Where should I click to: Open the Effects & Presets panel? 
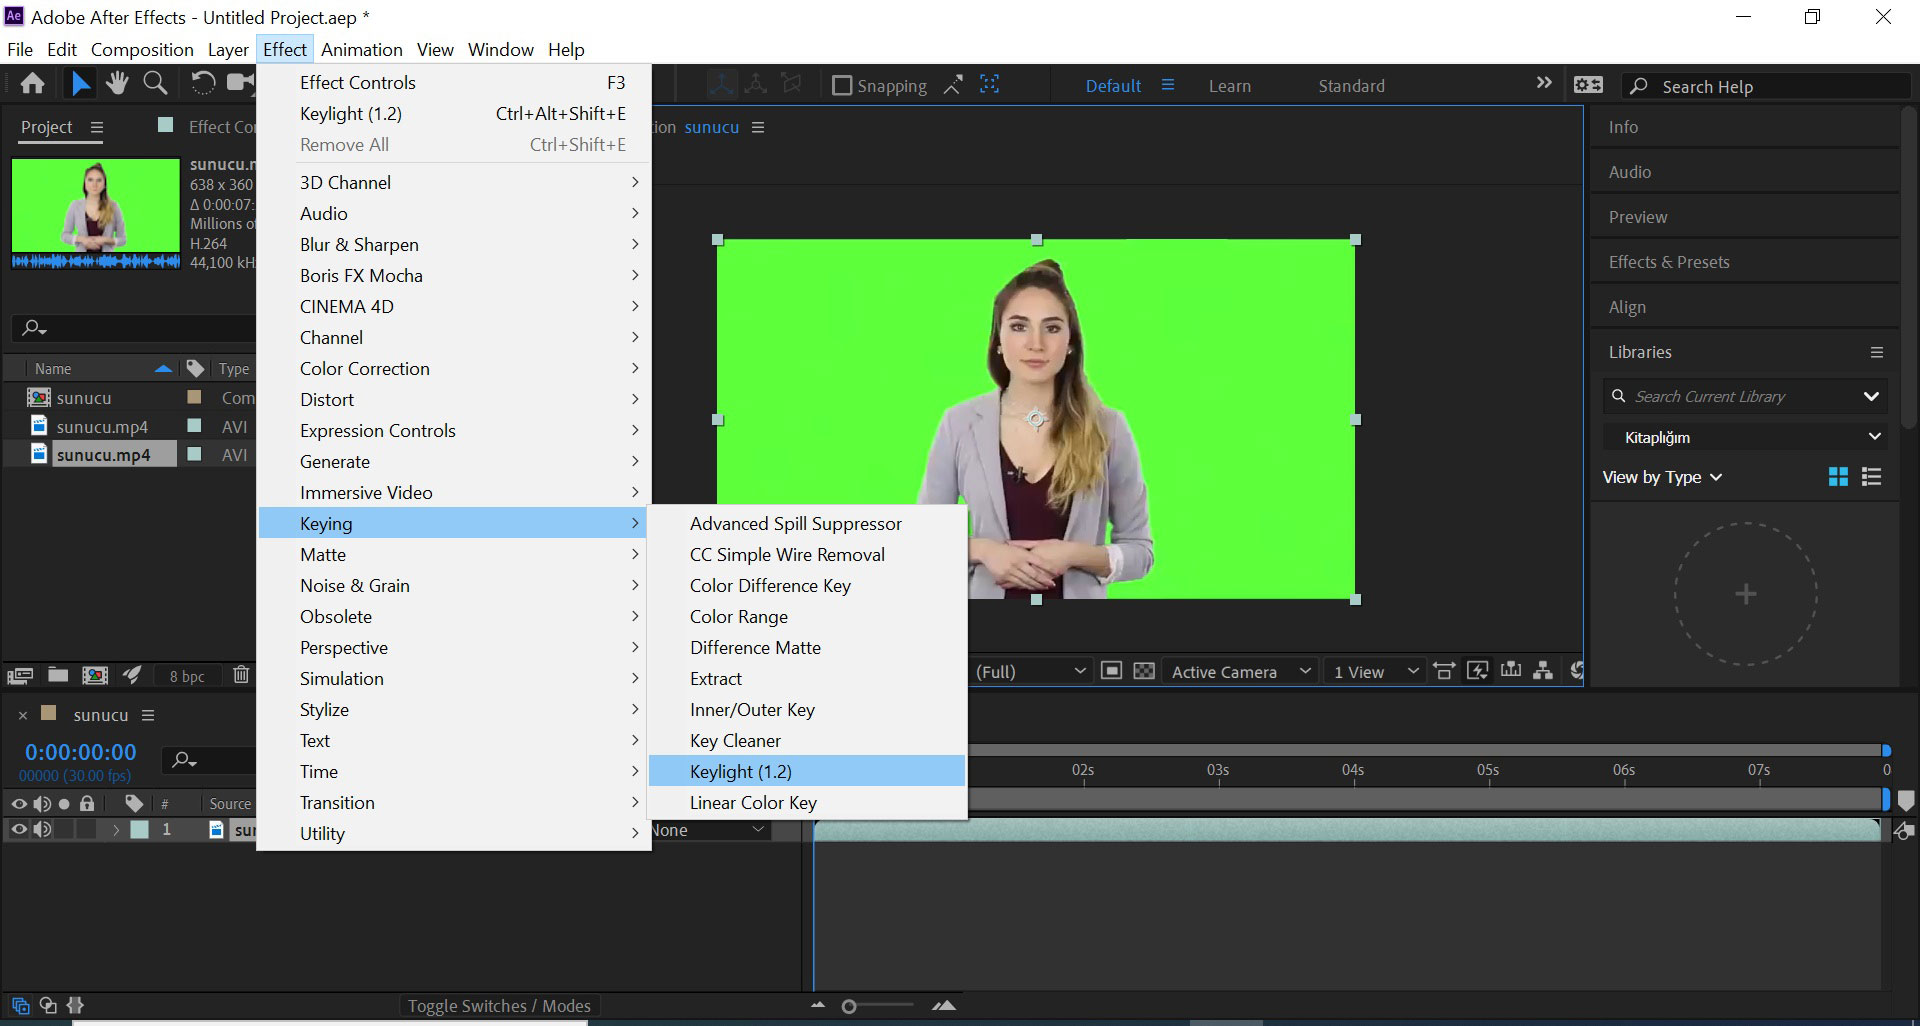tap(1669, 262)
